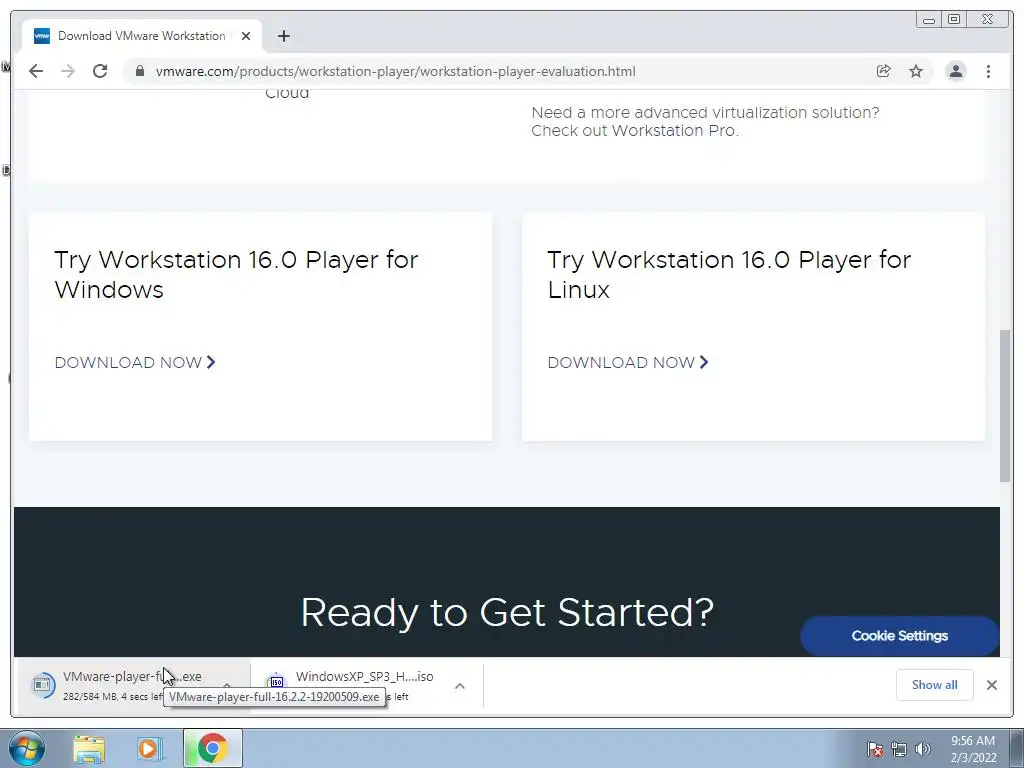Click the 'Try Workstation 16.0 Player for Linux' heading
The image size is (1024, 768).
pos(729,274)
